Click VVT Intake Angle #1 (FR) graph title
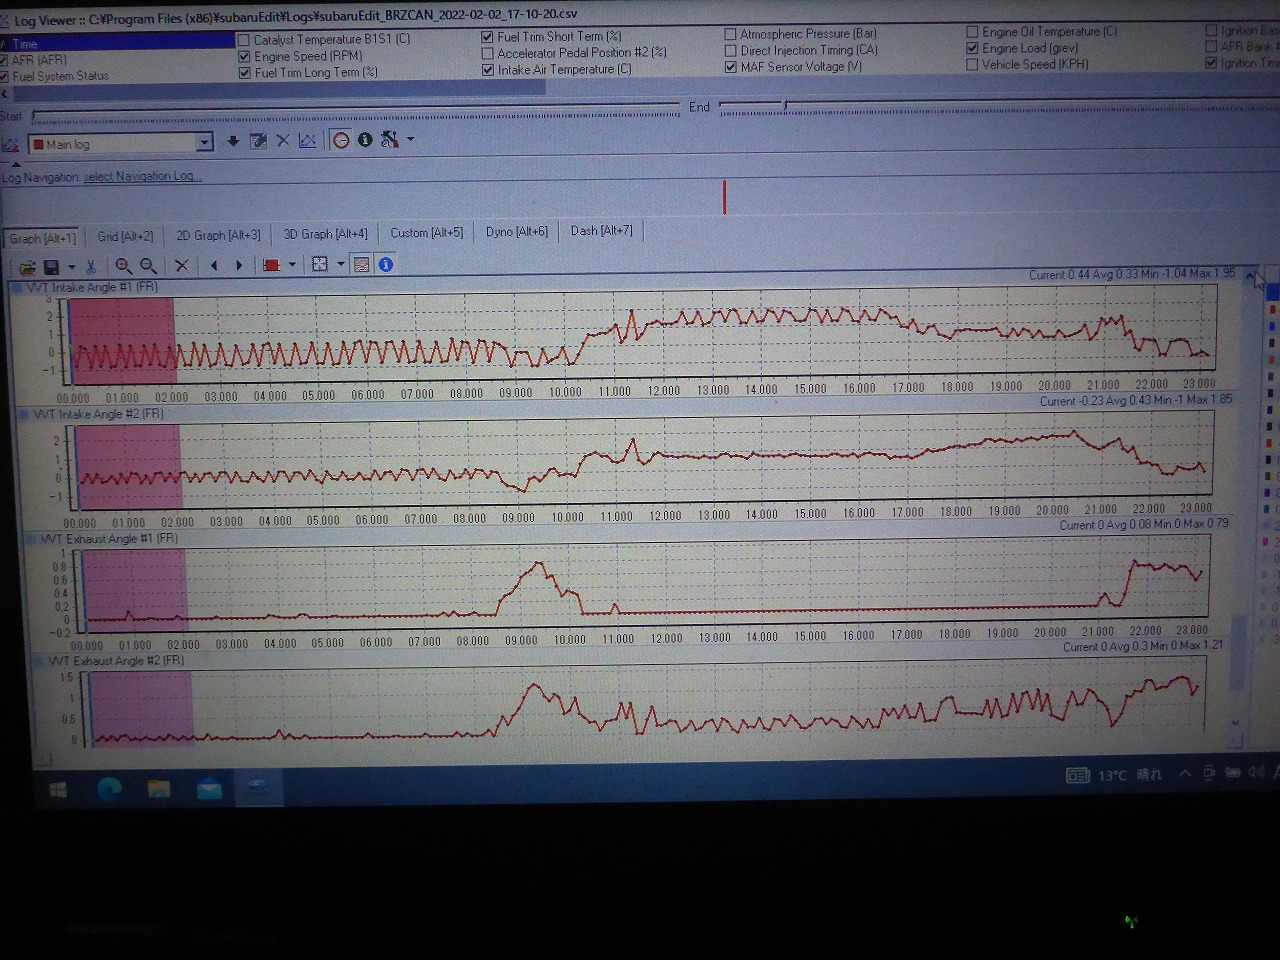This screenshot has height=960, width=1280. (92, 288)
